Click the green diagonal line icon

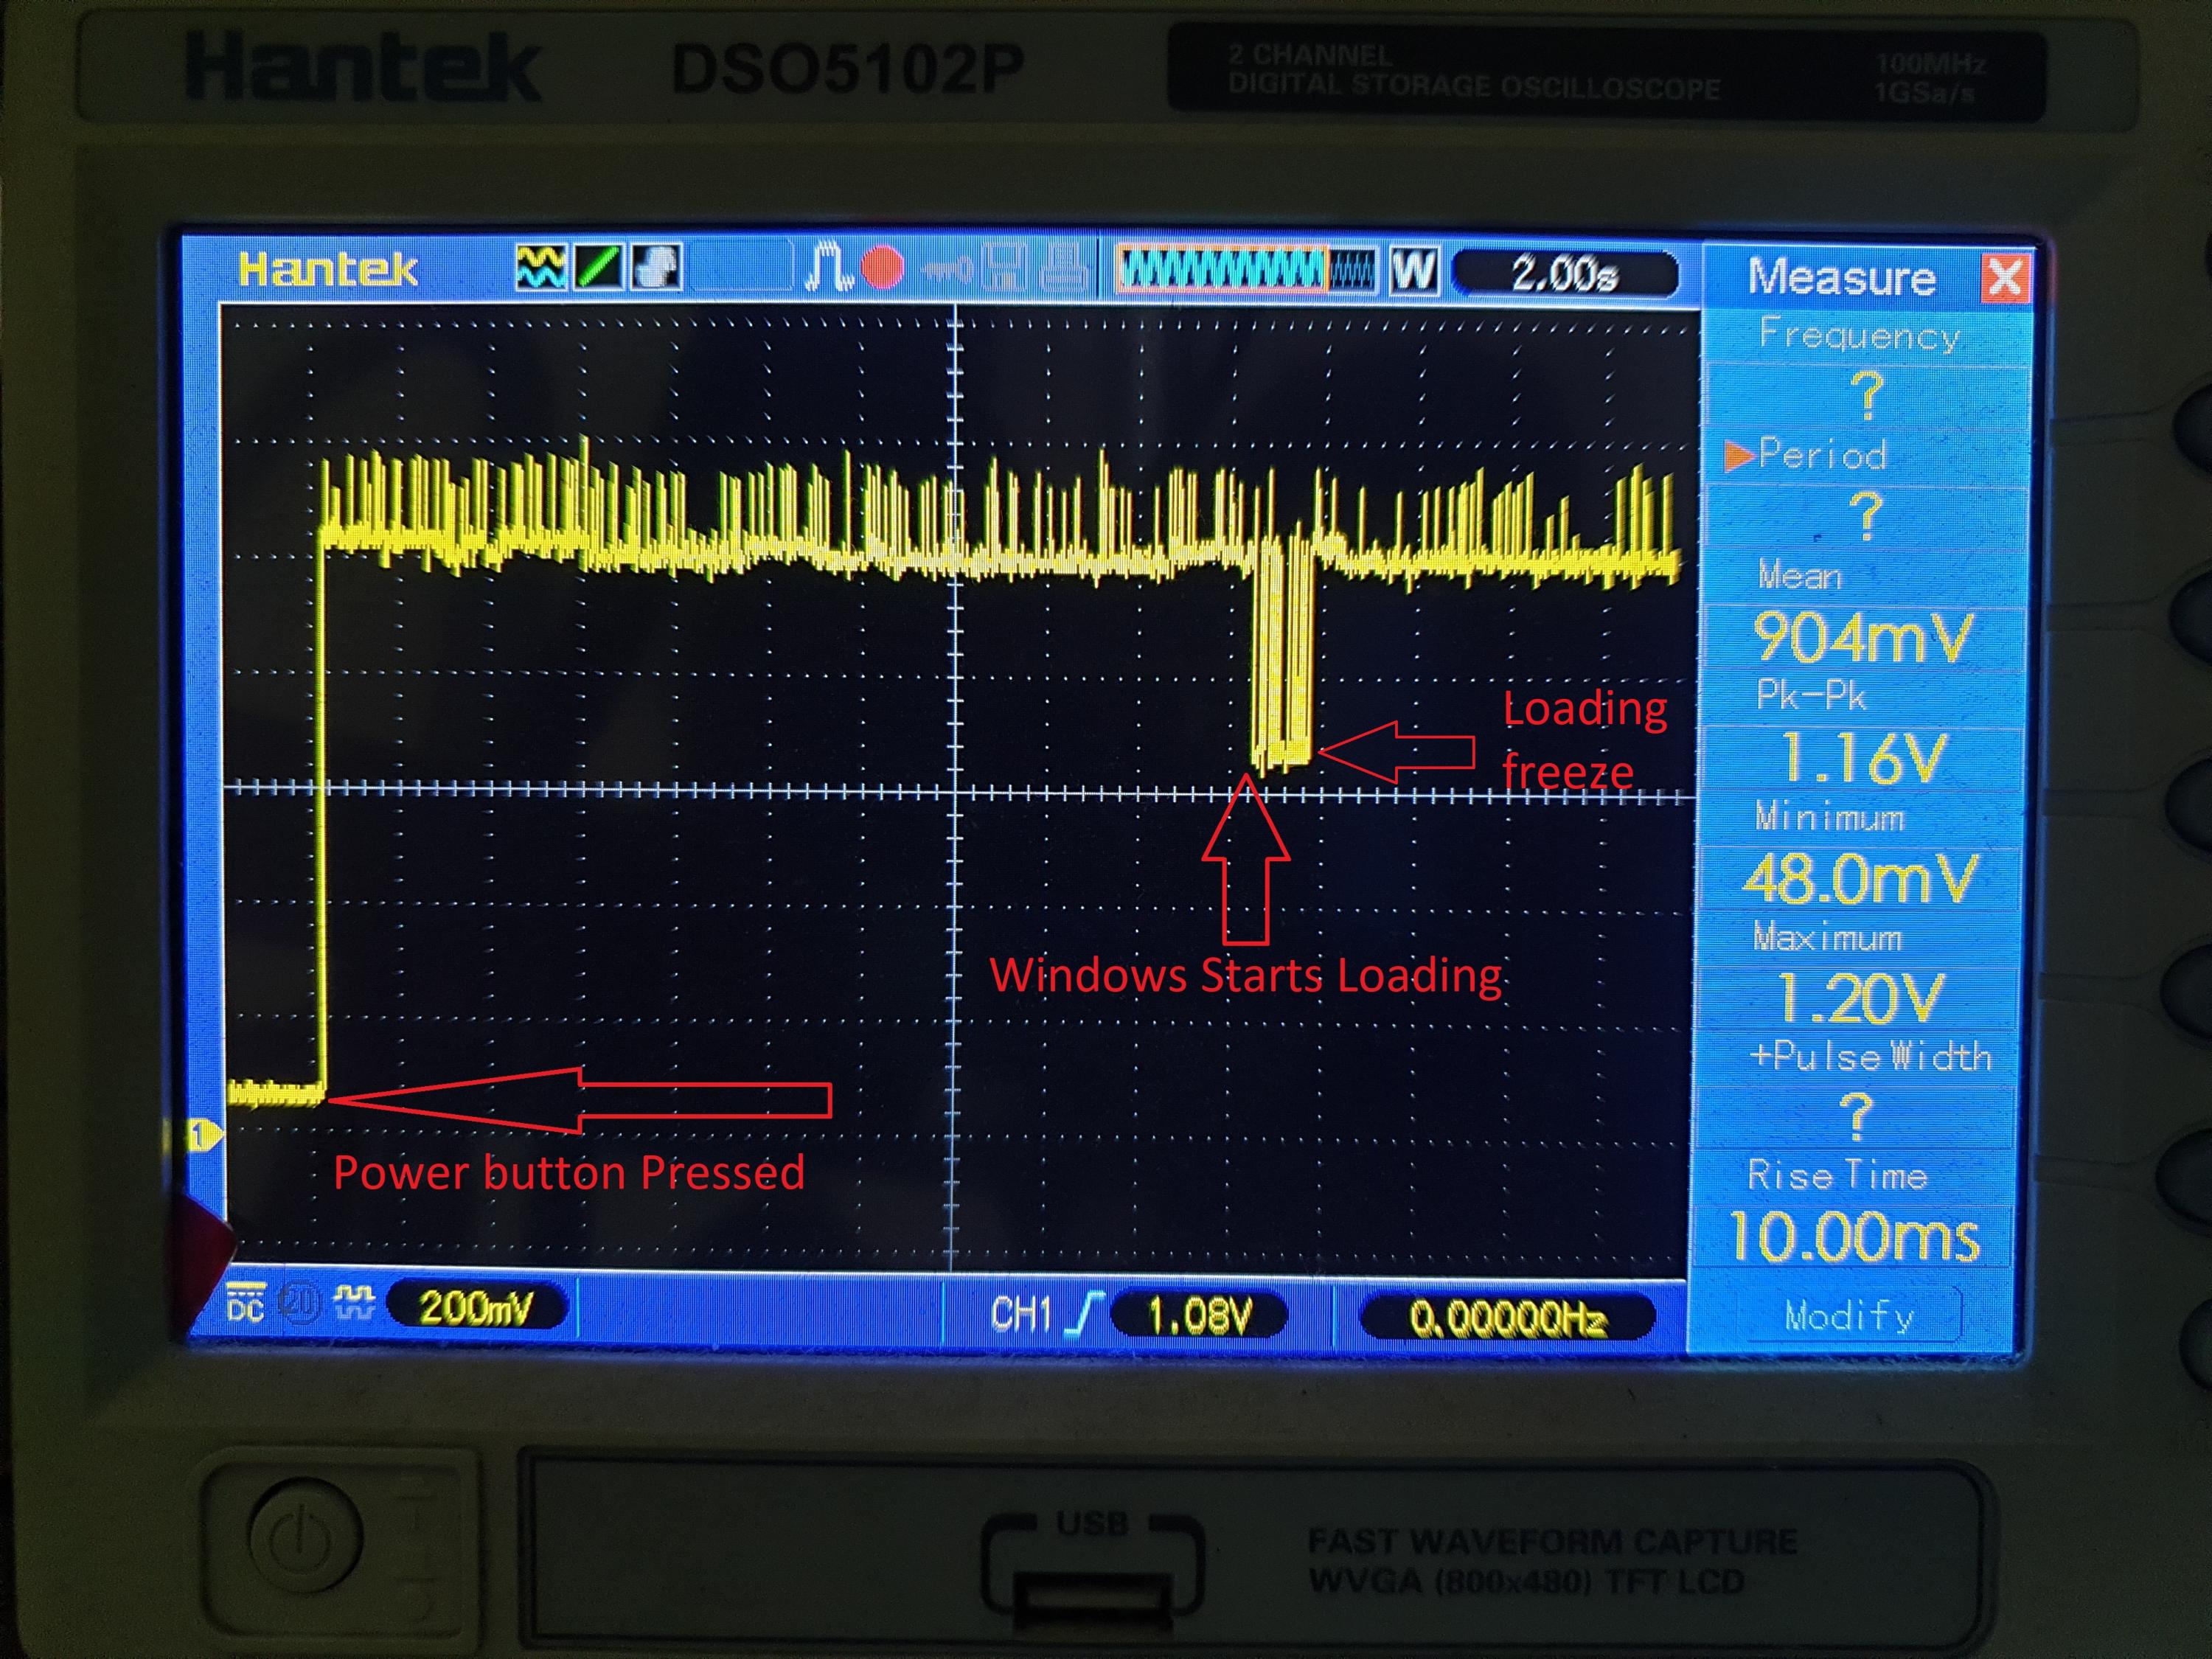click(x=598, y=268)
